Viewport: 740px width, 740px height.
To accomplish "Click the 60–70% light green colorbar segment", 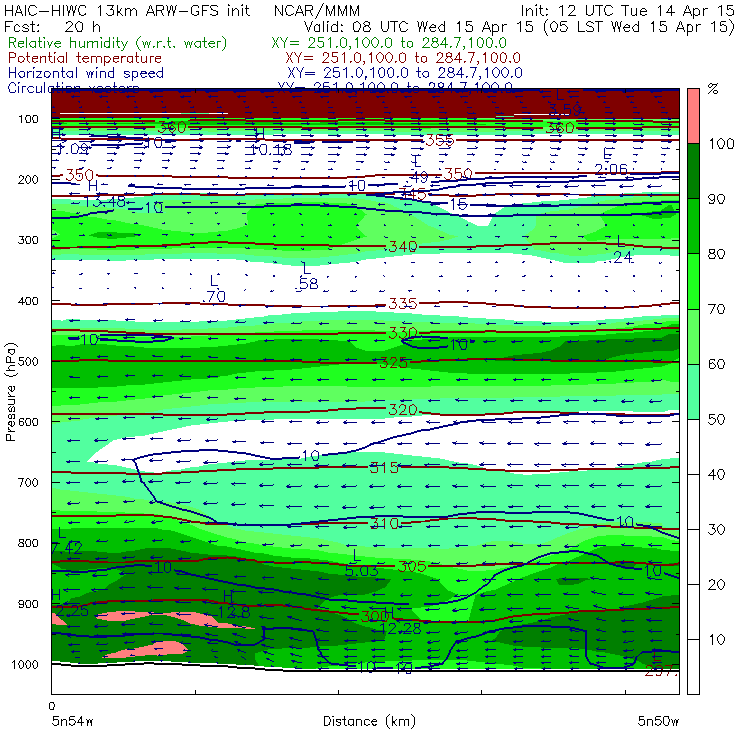I will (x=693, y=336).
